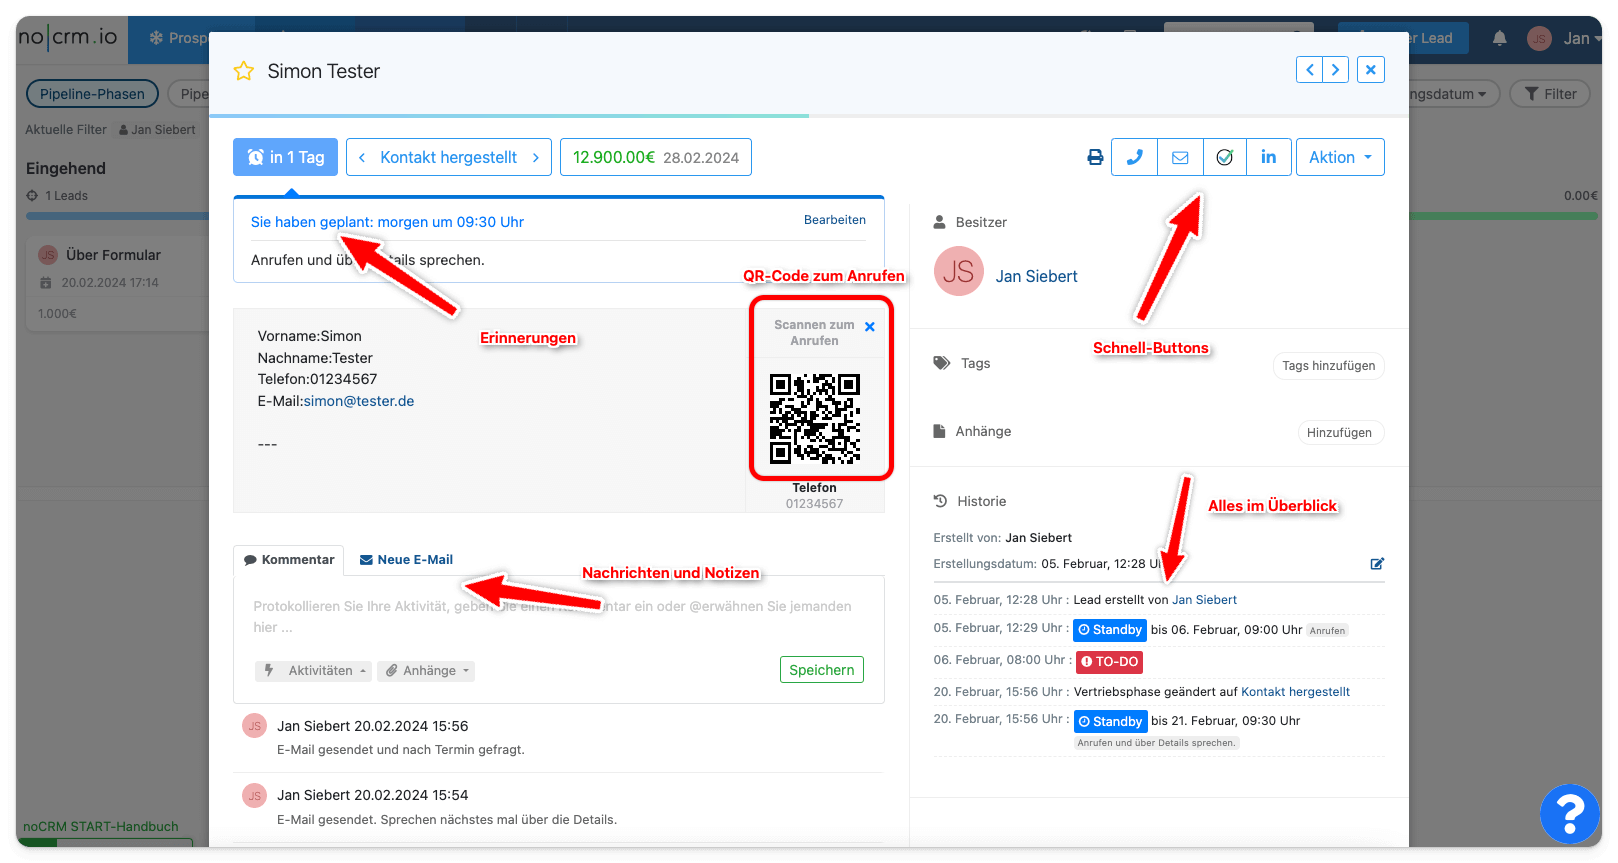Go to next lead with right chevron

pyautogui.click(x=1335, y=70)
